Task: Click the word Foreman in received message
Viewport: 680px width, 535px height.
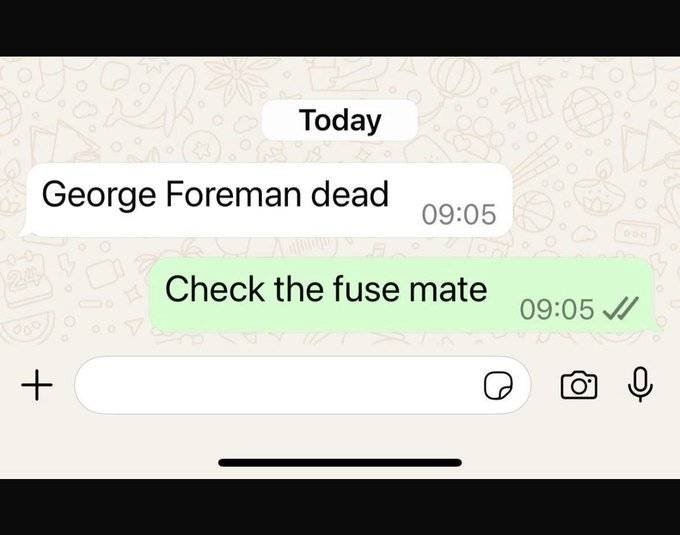Action: click(x=233, y=193)
